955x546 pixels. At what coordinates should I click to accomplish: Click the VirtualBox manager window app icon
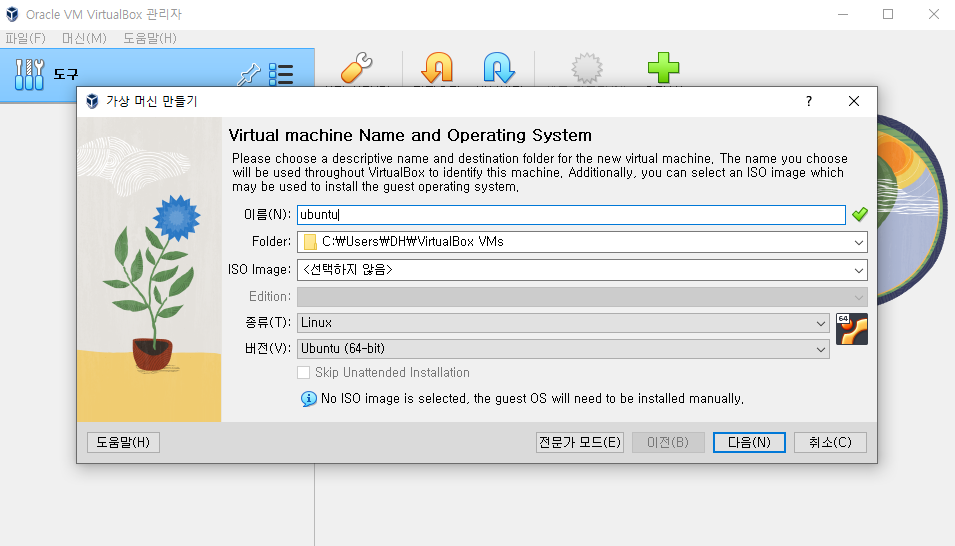pyautogui.click(x=12, y=14)
